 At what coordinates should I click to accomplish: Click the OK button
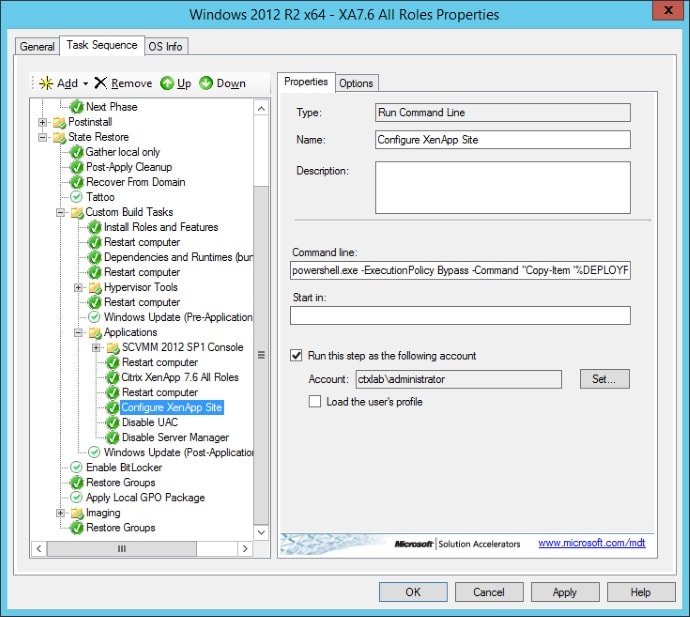coord(413,592)
